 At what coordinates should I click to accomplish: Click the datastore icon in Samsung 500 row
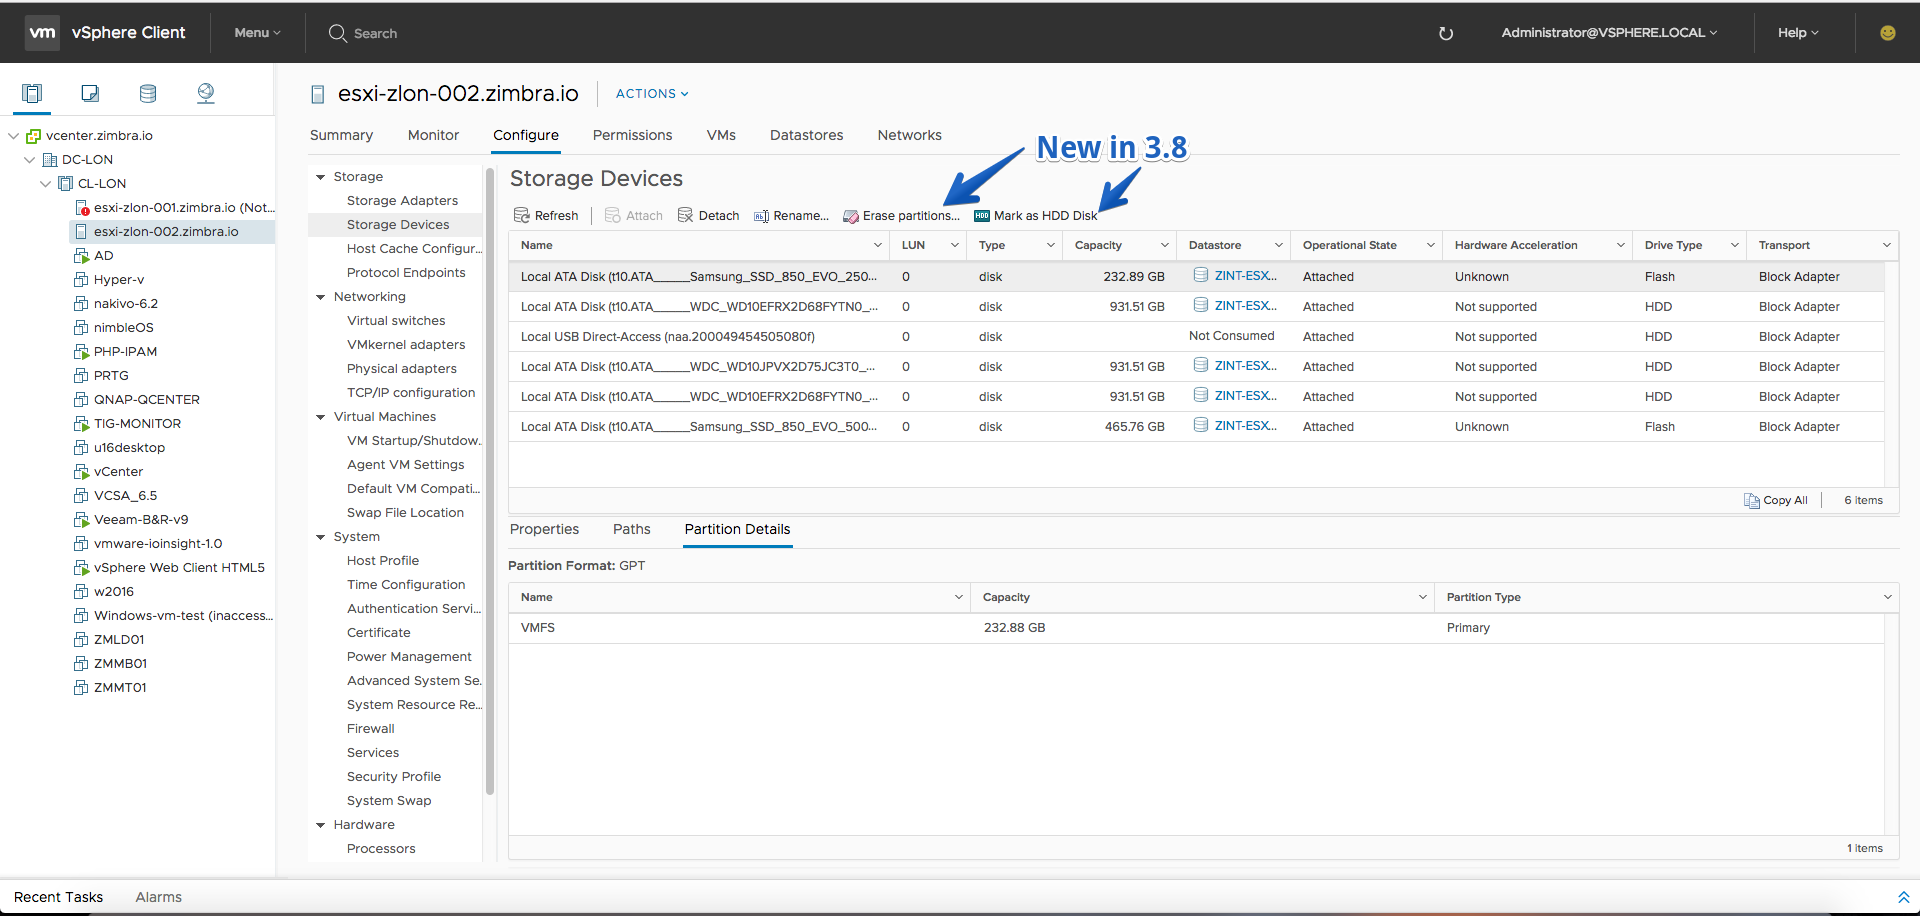coord(1201,426)
